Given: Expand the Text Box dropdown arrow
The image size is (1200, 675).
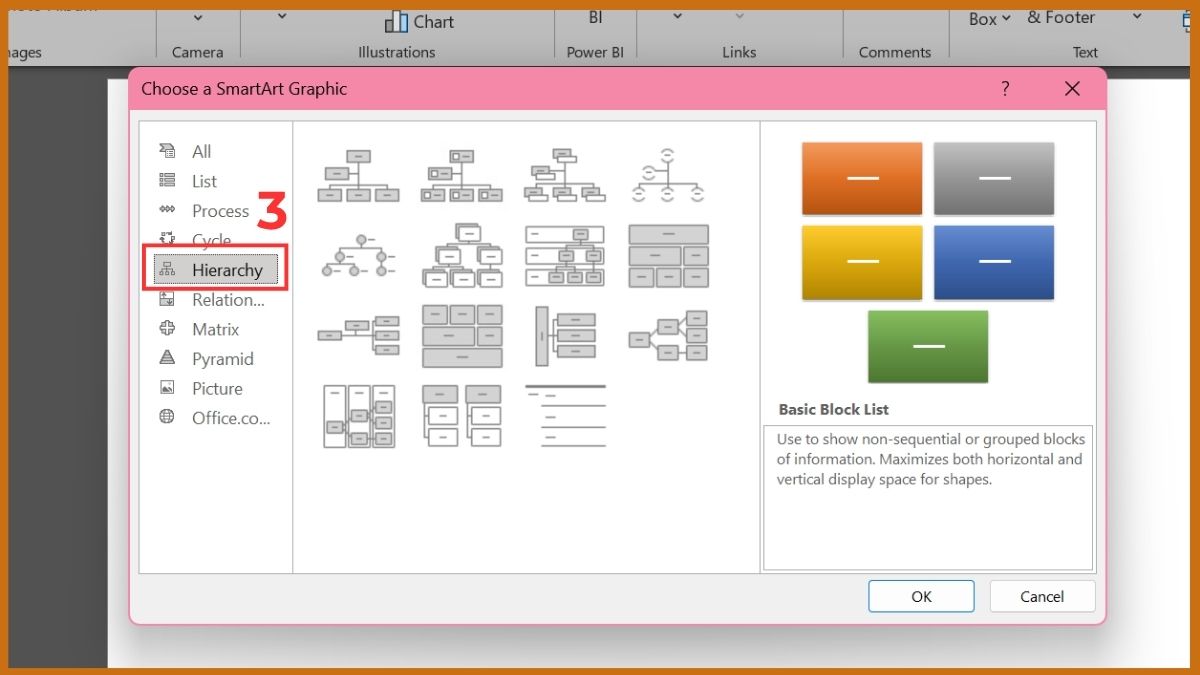Looking at the screenshot, I should (1005, 18).
